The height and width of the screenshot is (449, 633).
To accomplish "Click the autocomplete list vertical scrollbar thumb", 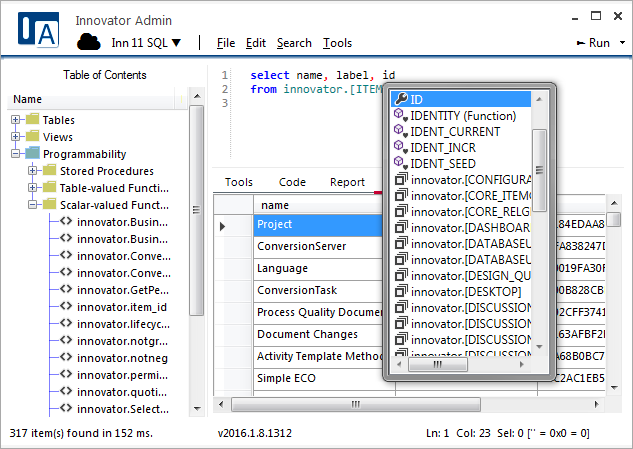I will [x=539, y=170].
